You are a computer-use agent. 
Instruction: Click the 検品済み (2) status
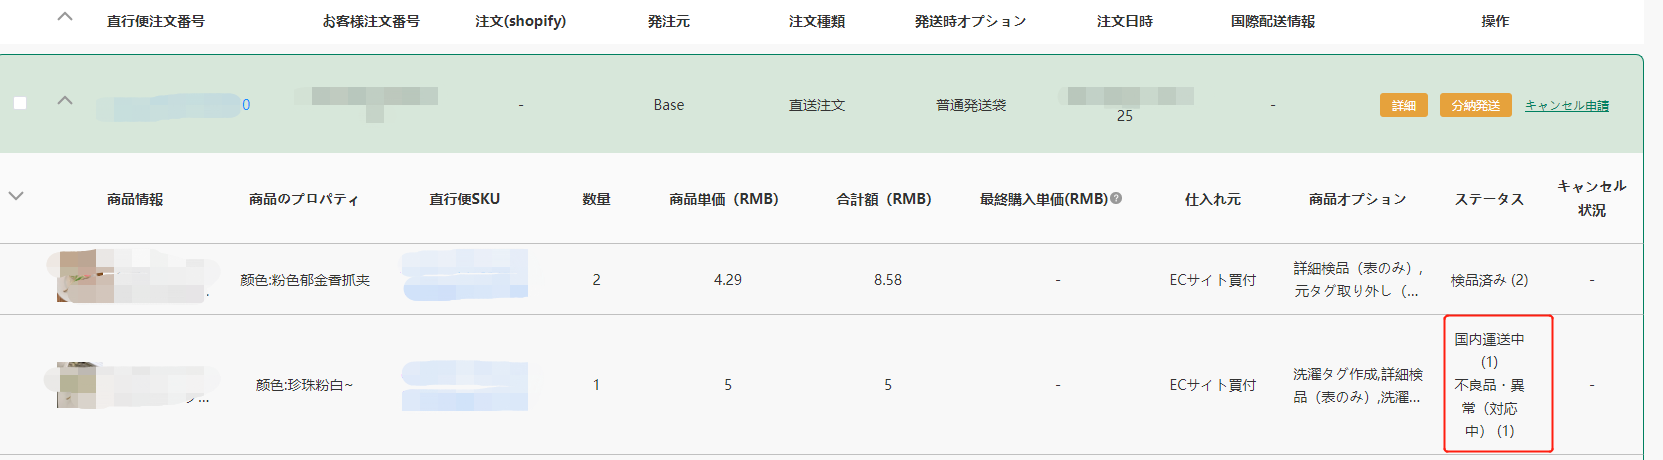pyautogui.click(x=1489, y=280)
